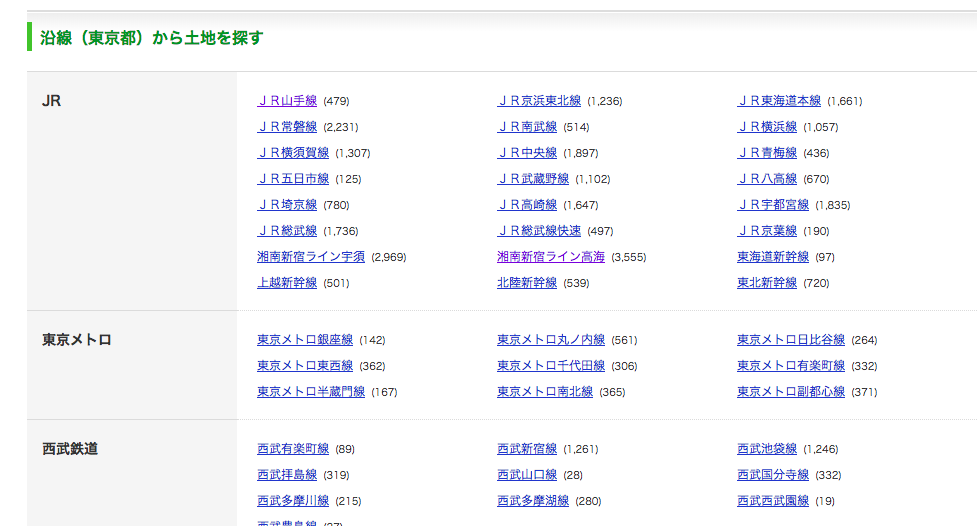Click the ＪＲ青梅線 link

point(767,153)
